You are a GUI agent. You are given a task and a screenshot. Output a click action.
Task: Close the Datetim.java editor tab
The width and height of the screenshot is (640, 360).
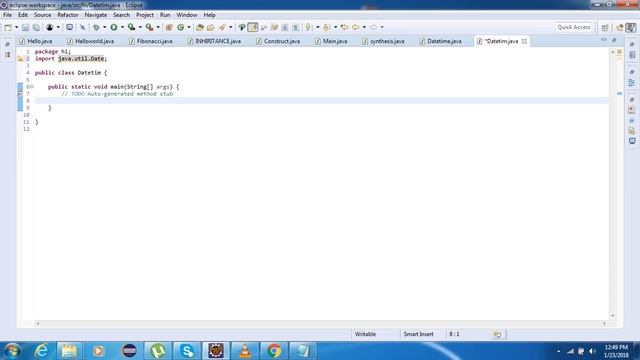click(x=524, y=41)
